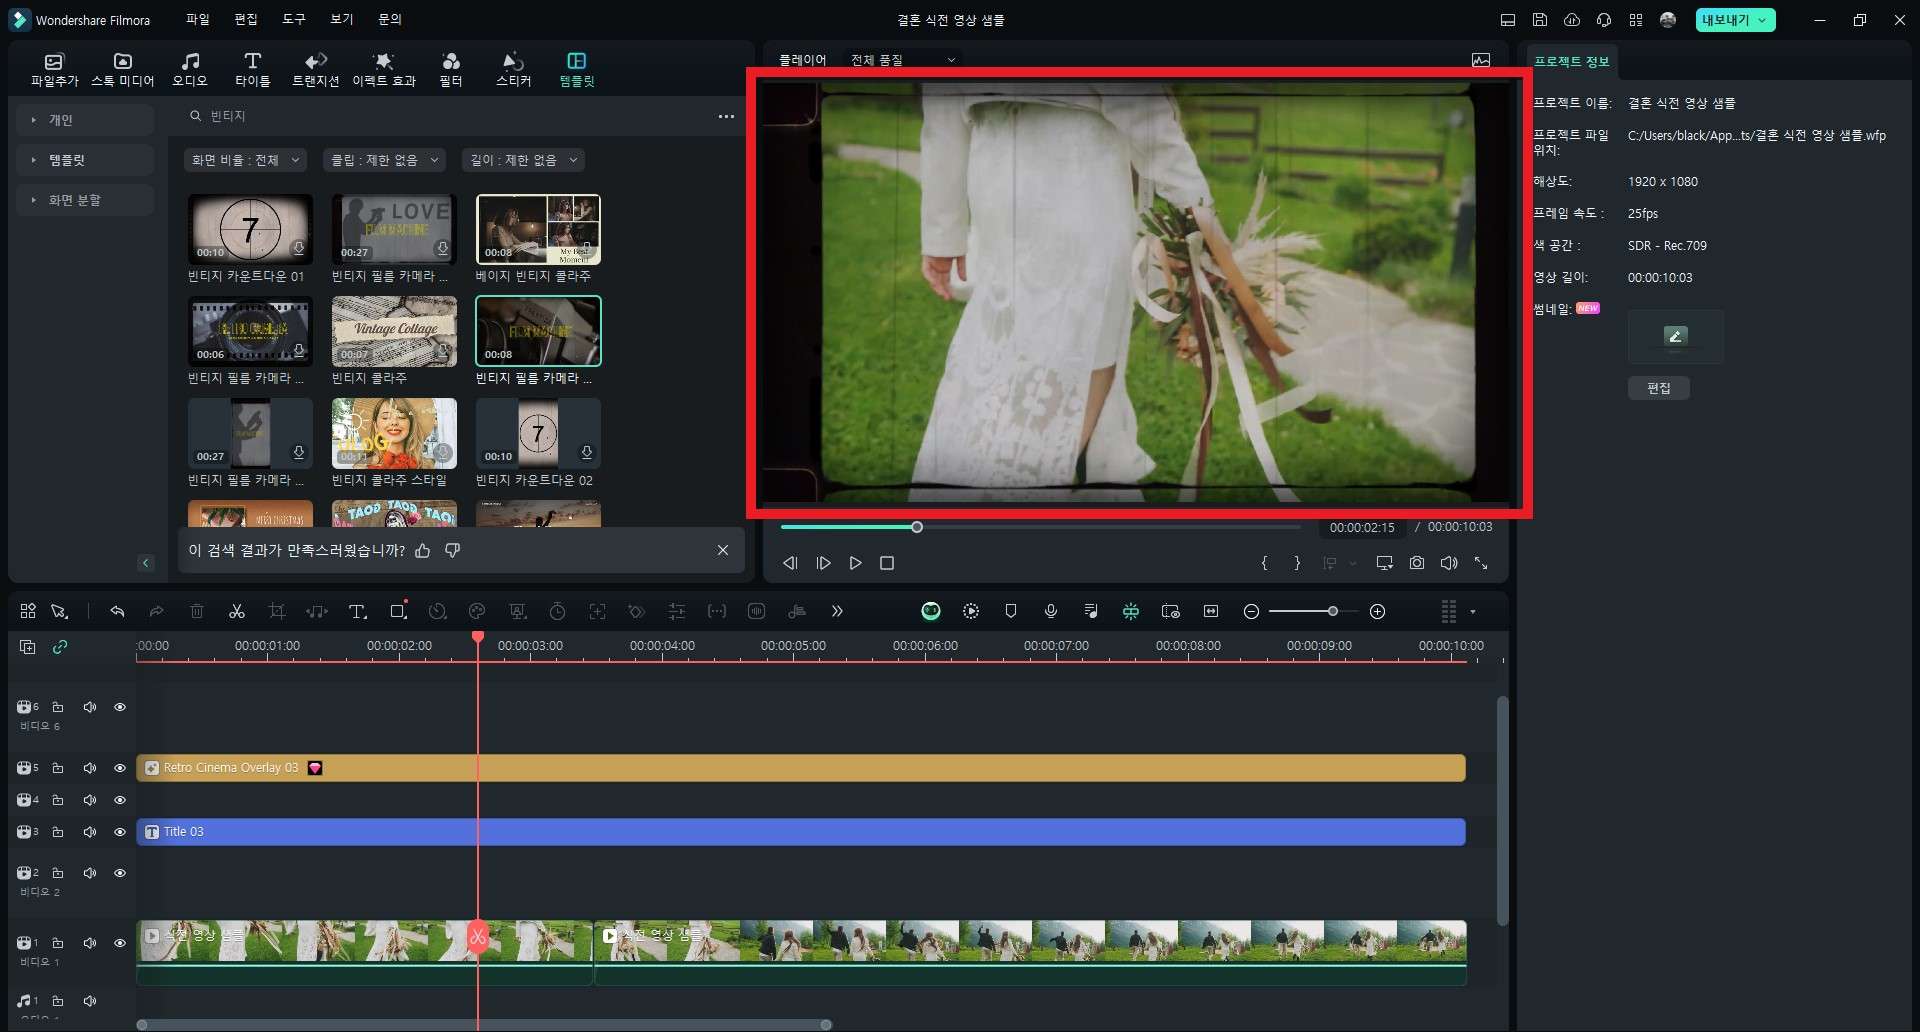Adjust the timeline zoom slider handle
Screen dimensions: 1920x1032
coord(1332,611)
